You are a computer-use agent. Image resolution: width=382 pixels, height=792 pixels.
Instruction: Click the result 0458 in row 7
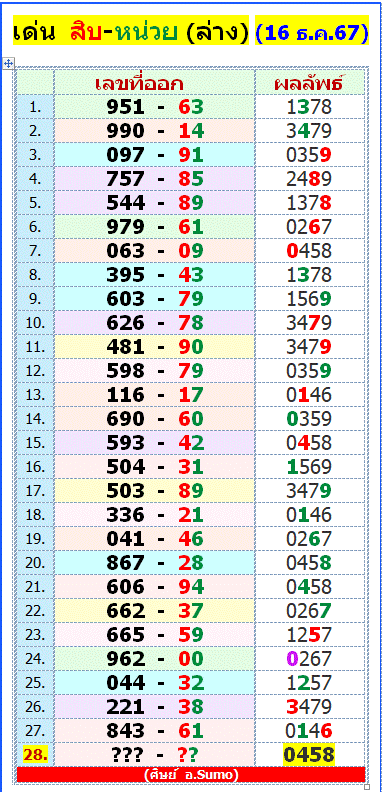click(309, 251)
